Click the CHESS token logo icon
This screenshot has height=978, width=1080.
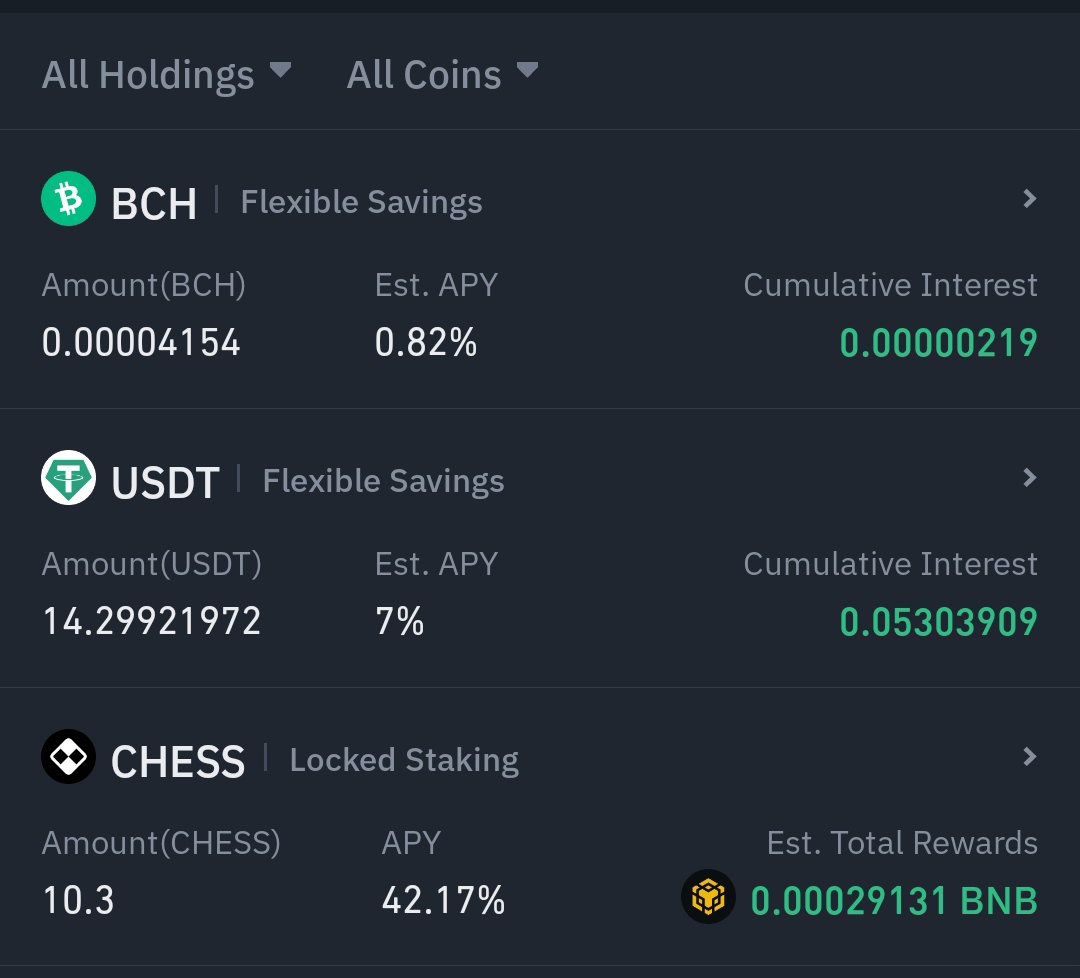click(68, 756)
